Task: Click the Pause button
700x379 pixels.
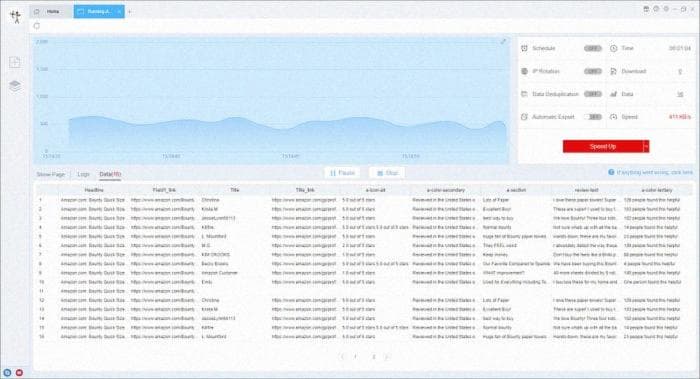Action: 342,173
